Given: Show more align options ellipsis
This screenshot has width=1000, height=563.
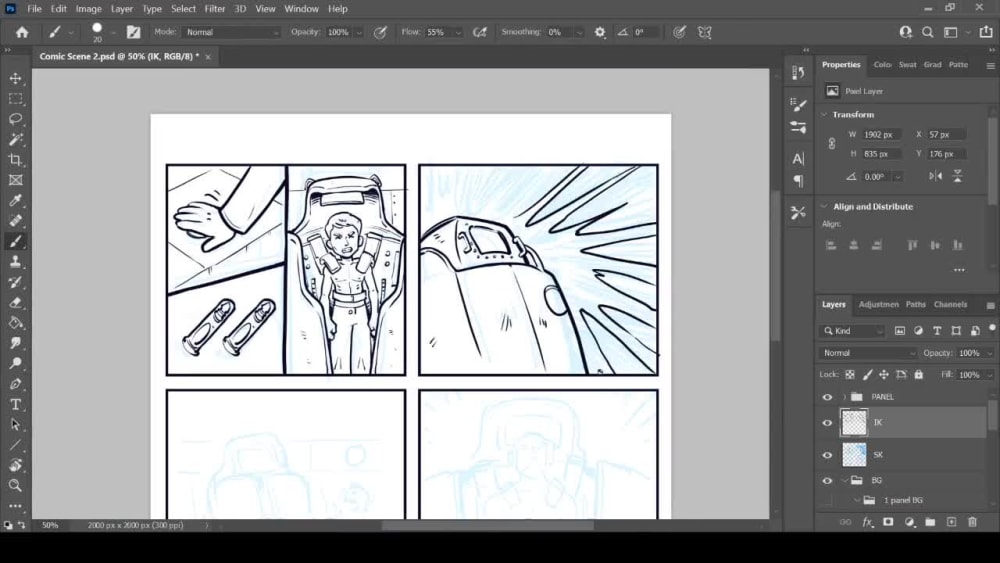Looking at the screenshot, I should [959, 270].
